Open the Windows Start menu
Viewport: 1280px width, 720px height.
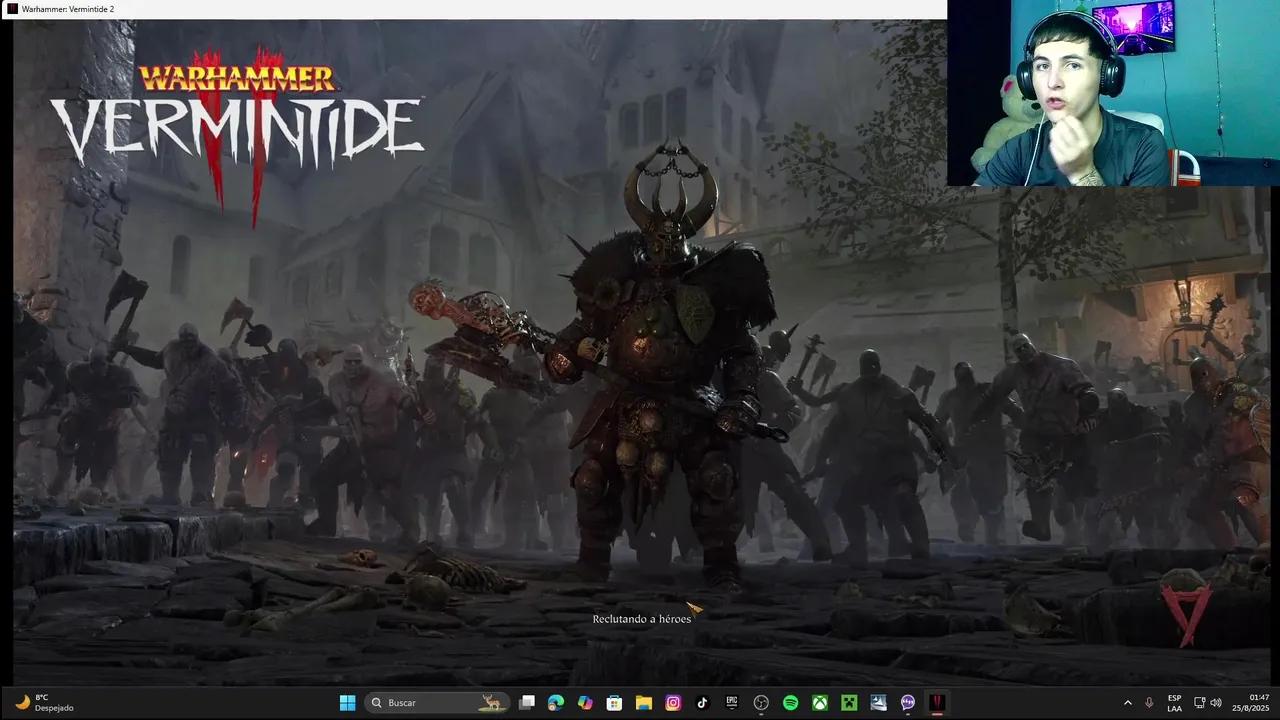tap(347, 703)
